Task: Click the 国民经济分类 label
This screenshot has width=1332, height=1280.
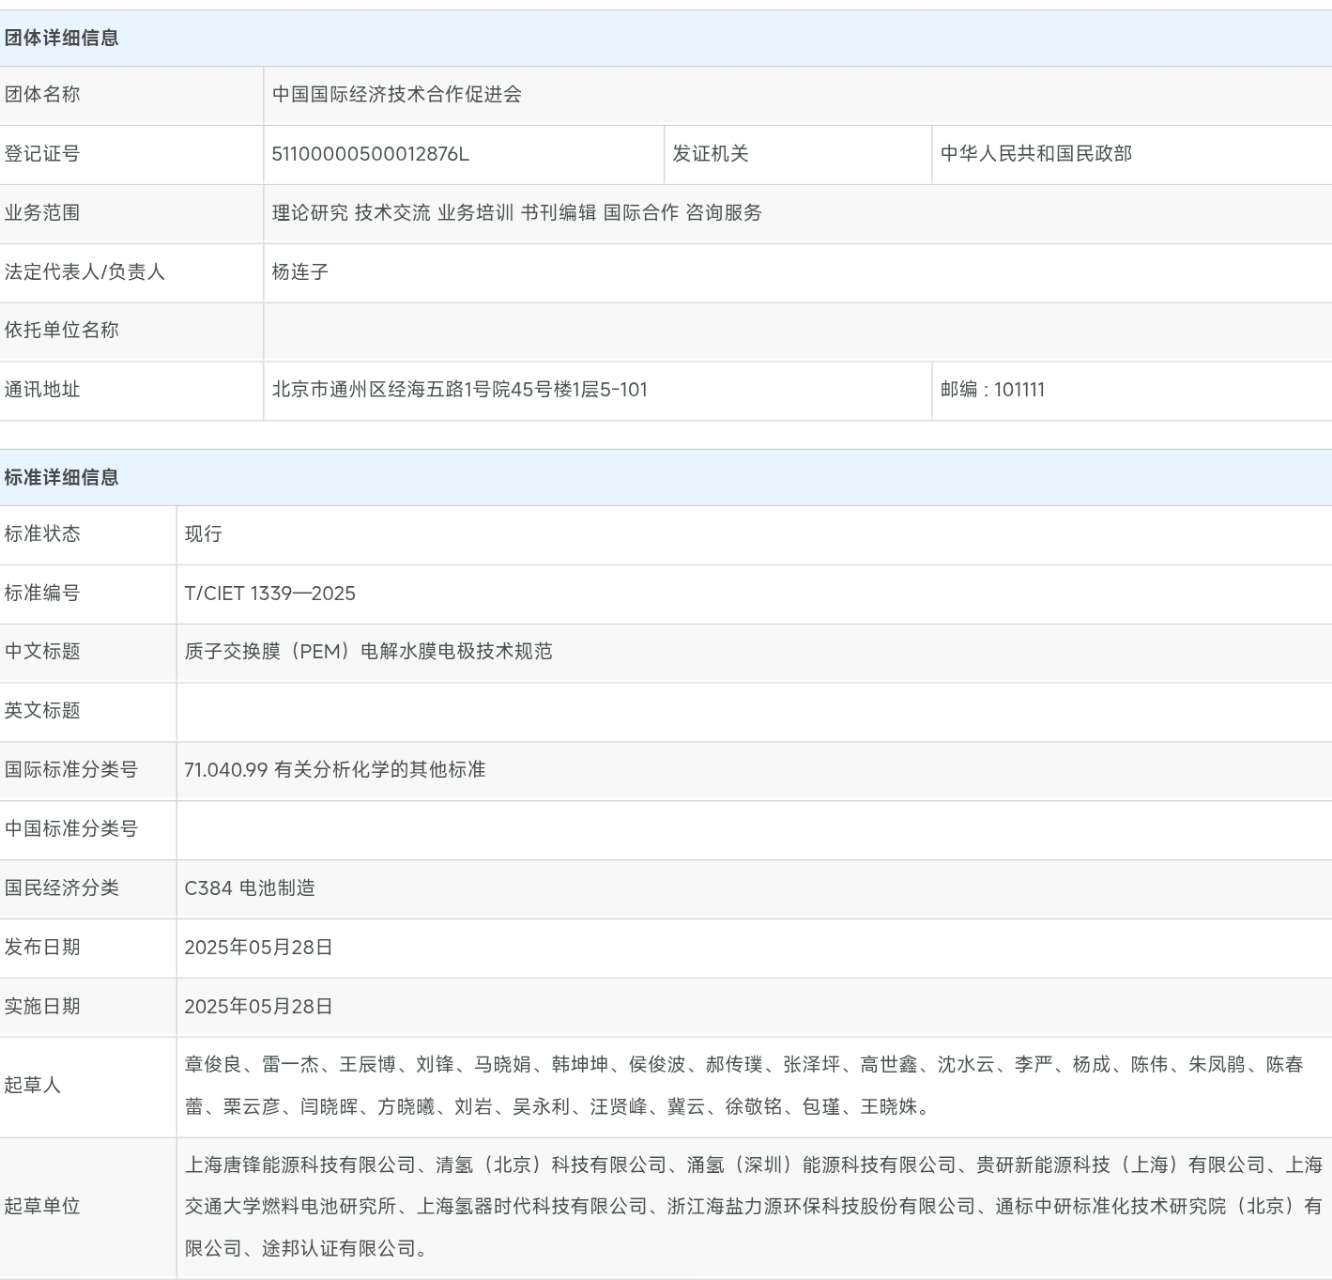Action: tap(62, 887)
